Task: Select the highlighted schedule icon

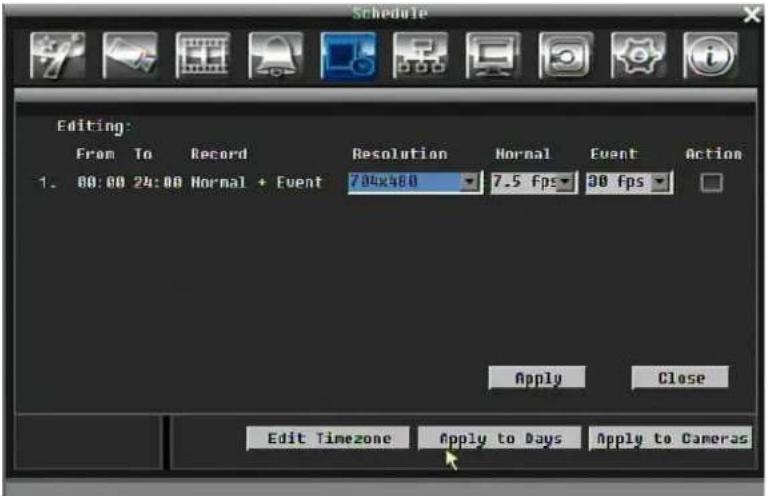Action: (348, 56)
